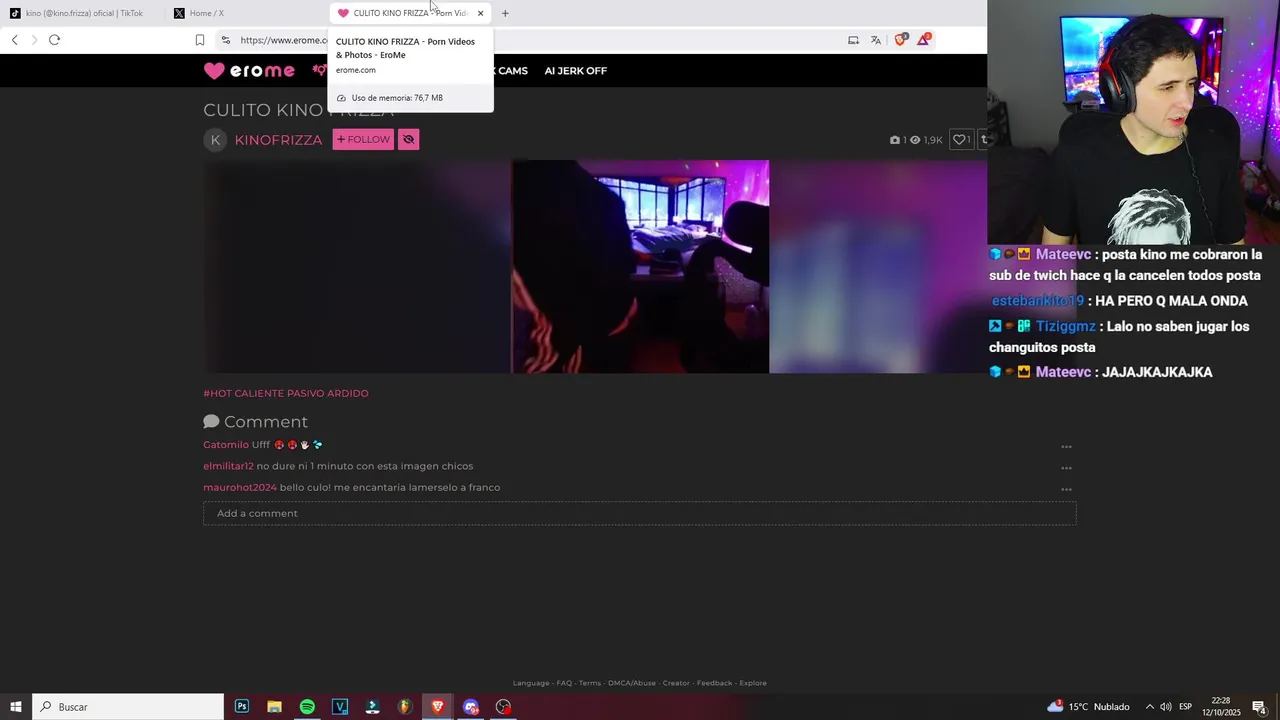Image resolution: width=1280 pixels, height=720 pixels.
Task: Open the FAQ footer link
Action: click(x=564, y=683)
